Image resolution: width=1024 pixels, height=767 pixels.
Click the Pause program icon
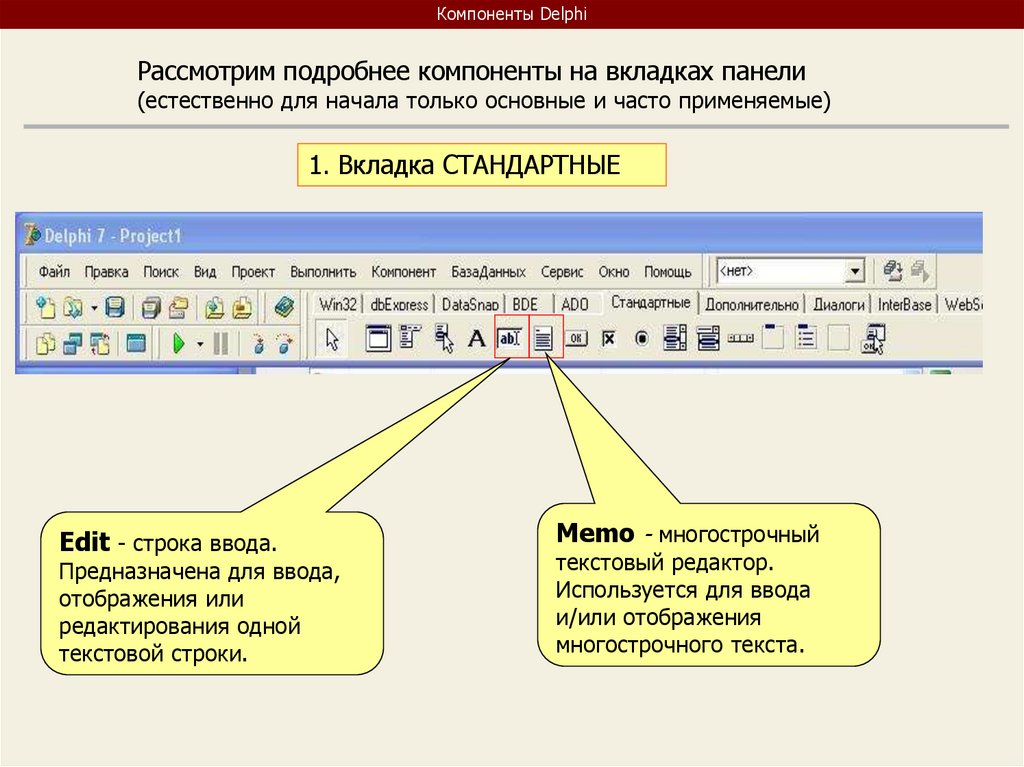coord(221,343)
